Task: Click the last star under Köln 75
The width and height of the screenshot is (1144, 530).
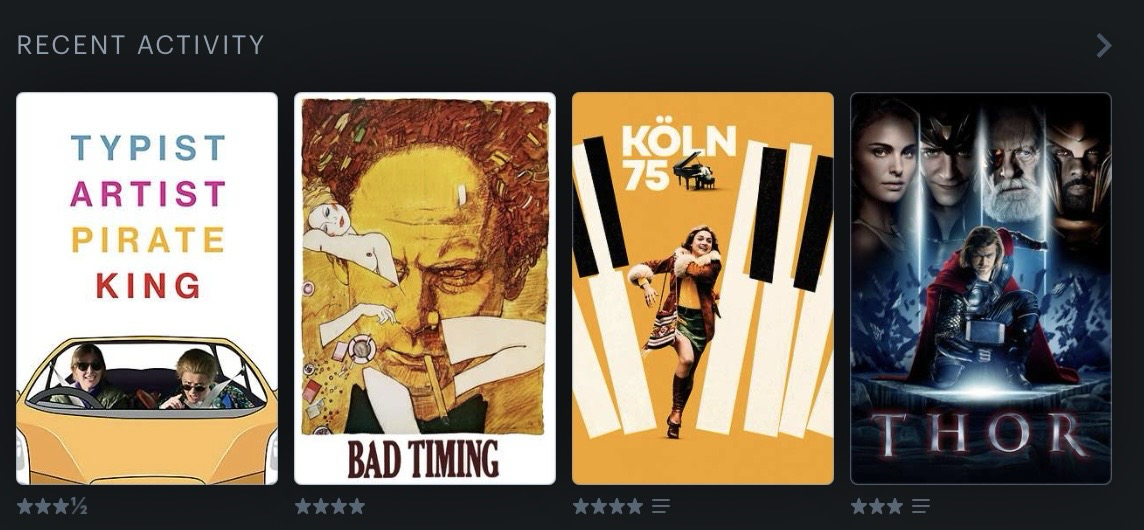Action: (x=635, y=506)
